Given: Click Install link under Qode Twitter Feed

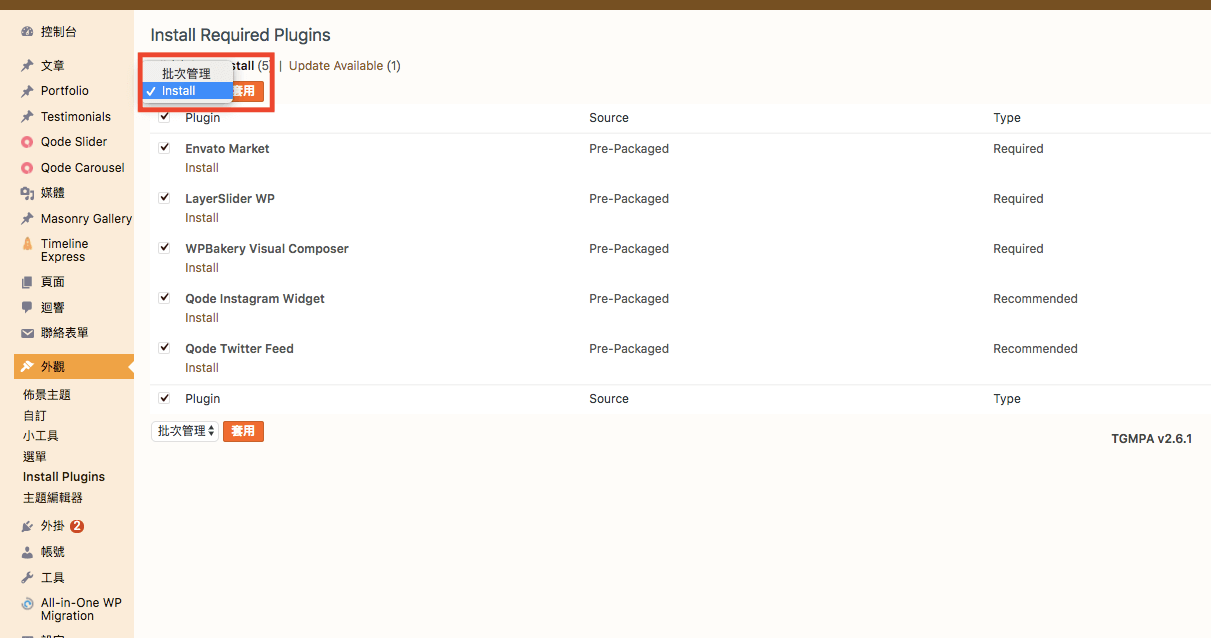Looking at the screenshot, I should pyautogui.click(x=202, y=368).
